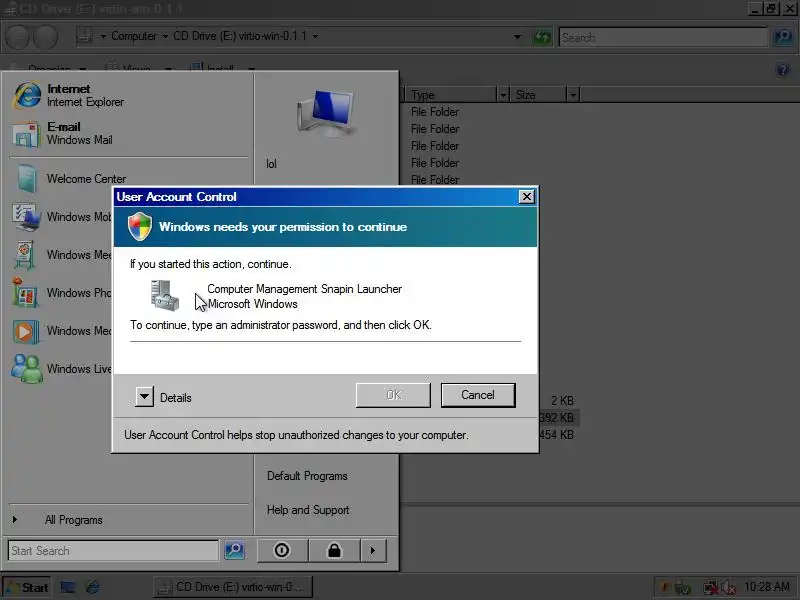
Task: Click the Size column header
Action: tap(539, 94)
